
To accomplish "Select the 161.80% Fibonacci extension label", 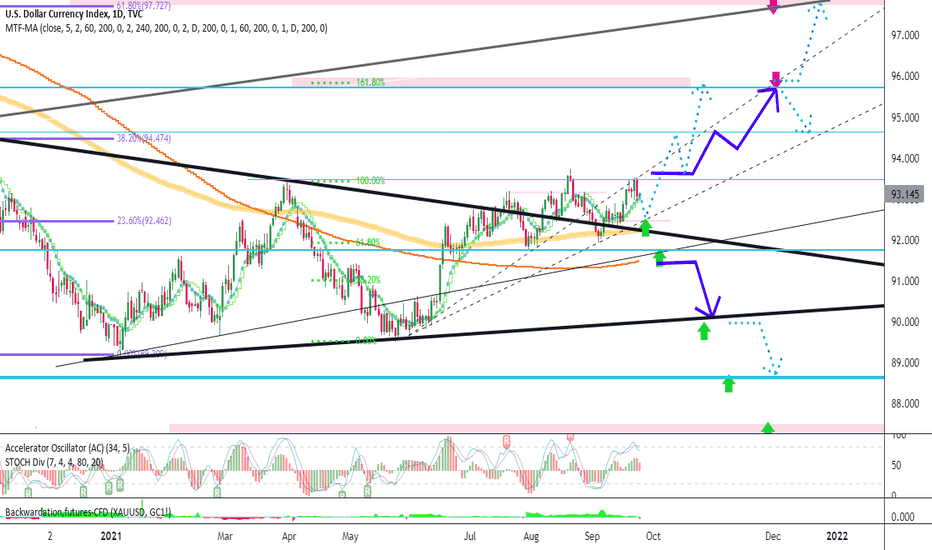I will coord(370,83).
